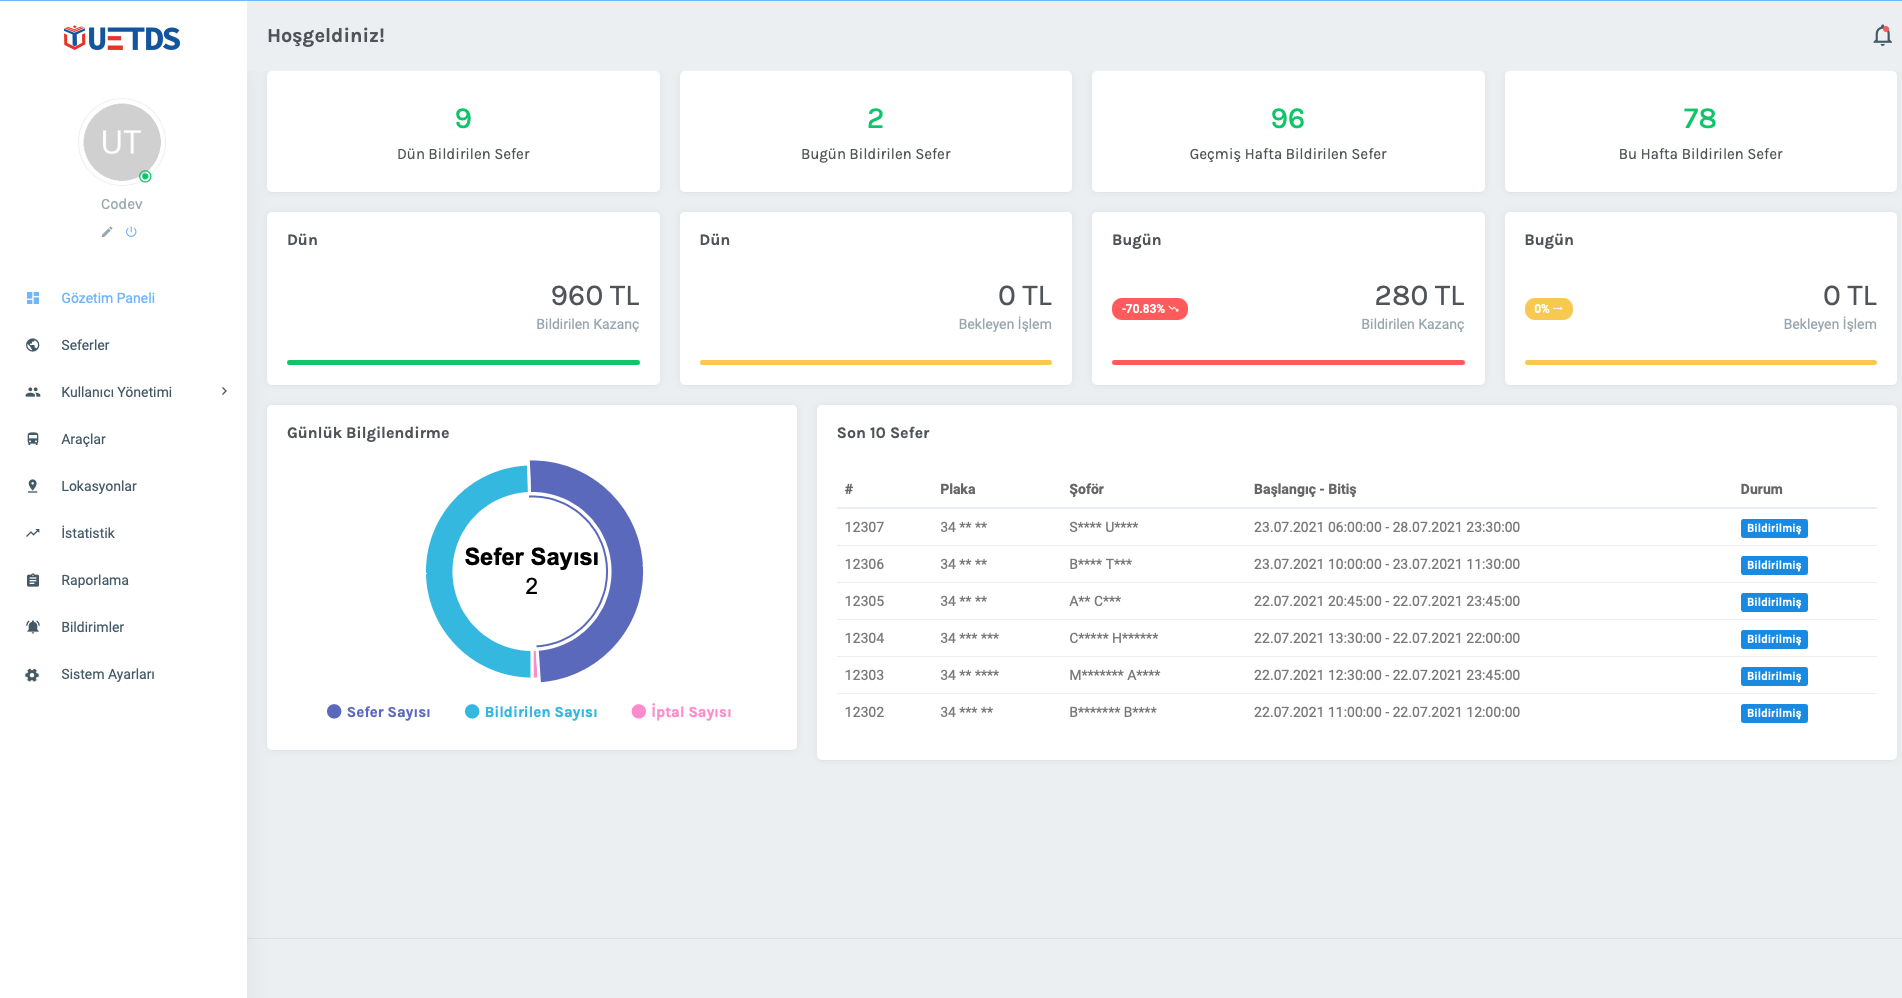Click the UETDS logo

[122, 39]
